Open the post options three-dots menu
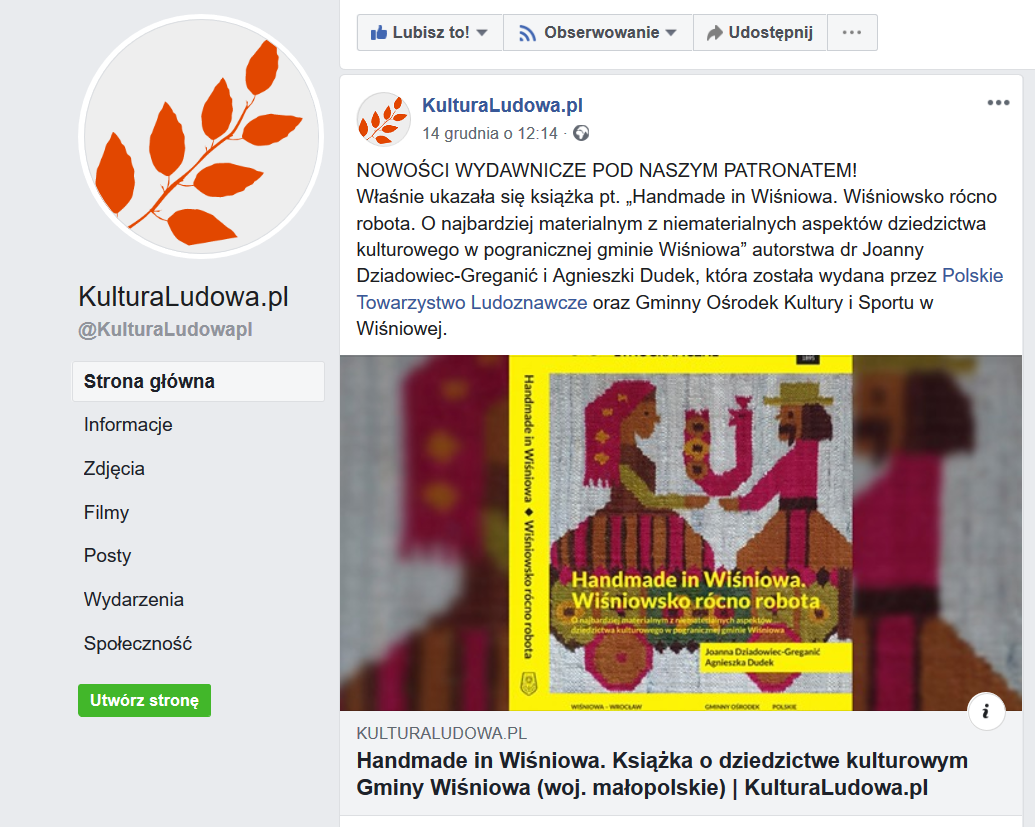Screen dimensions: 1035x827 [998, 102]
